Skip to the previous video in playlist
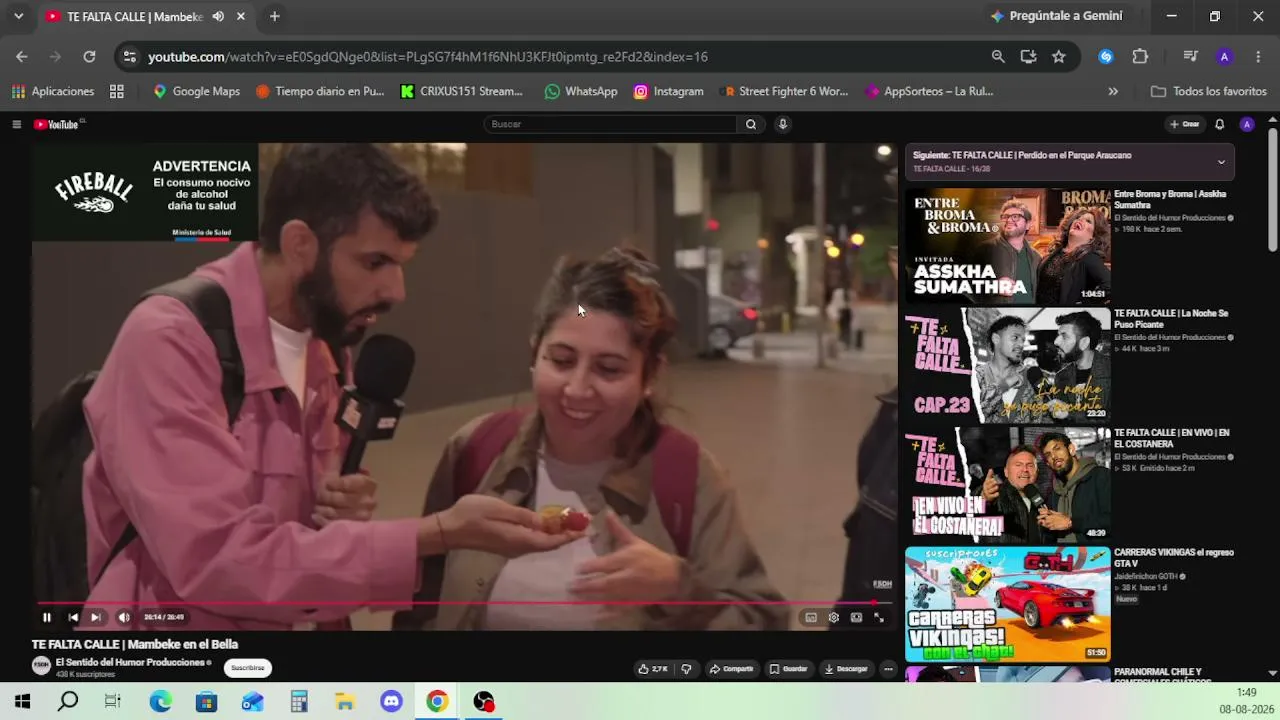The image size is (1280, 720). (73, 617)
